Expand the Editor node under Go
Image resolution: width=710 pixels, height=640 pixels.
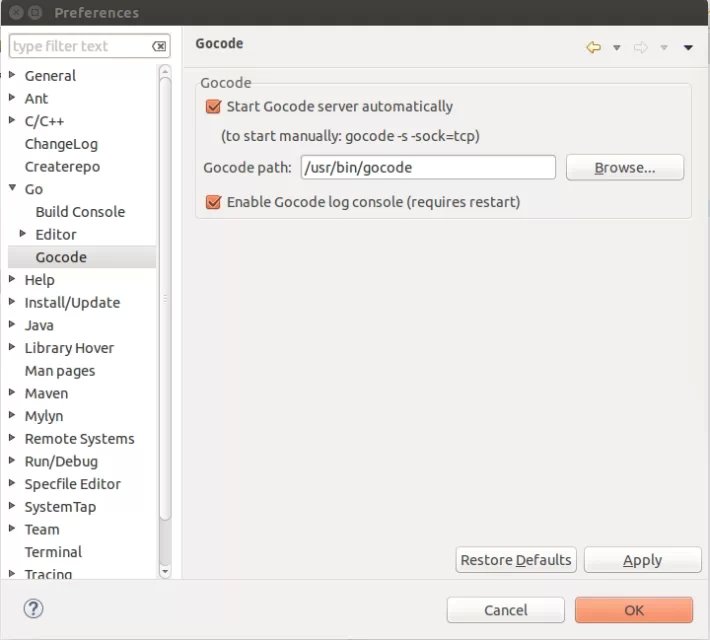23,234
